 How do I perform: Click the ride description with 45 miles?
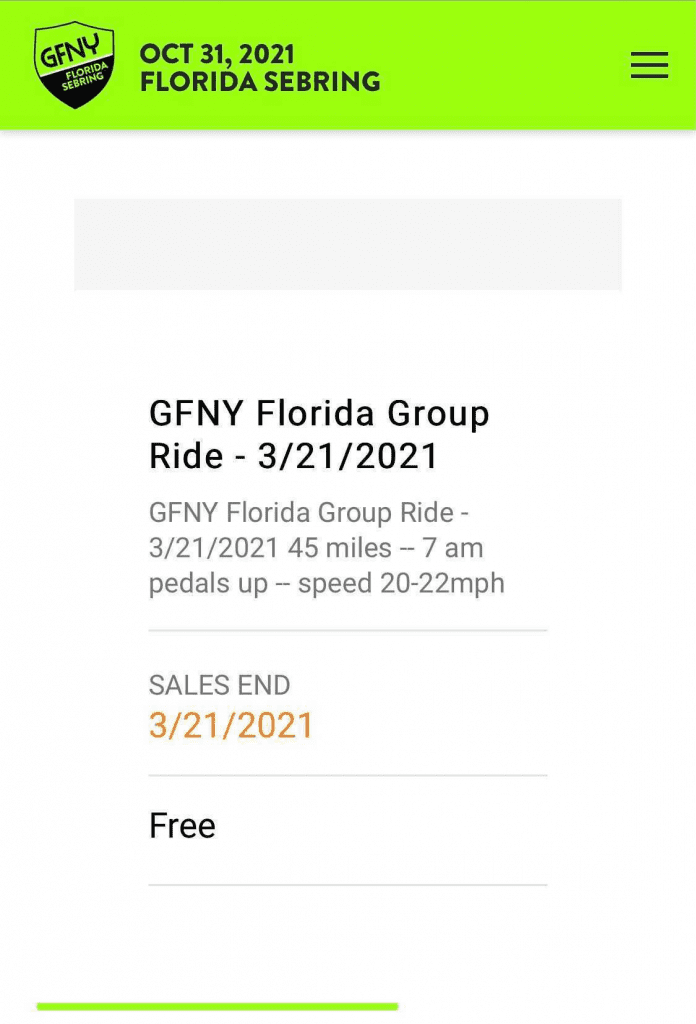click(x=326, y=548)
